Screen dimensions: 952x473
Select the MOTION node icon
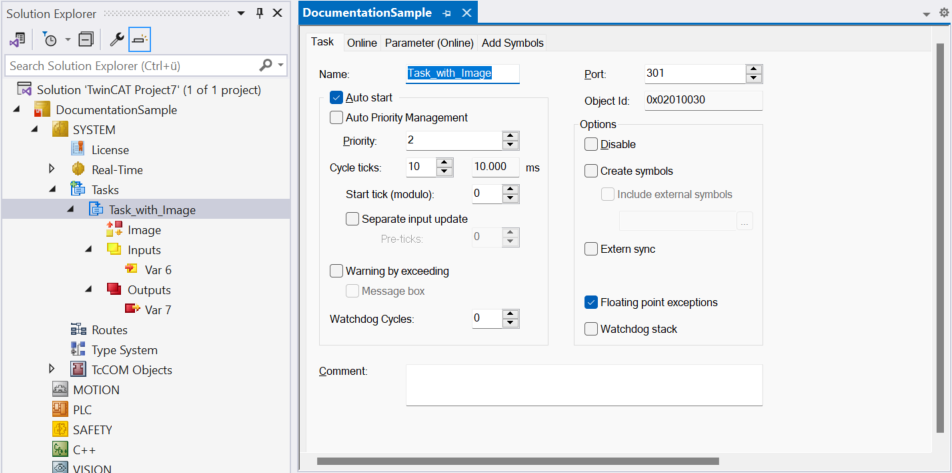pos(60,390)
